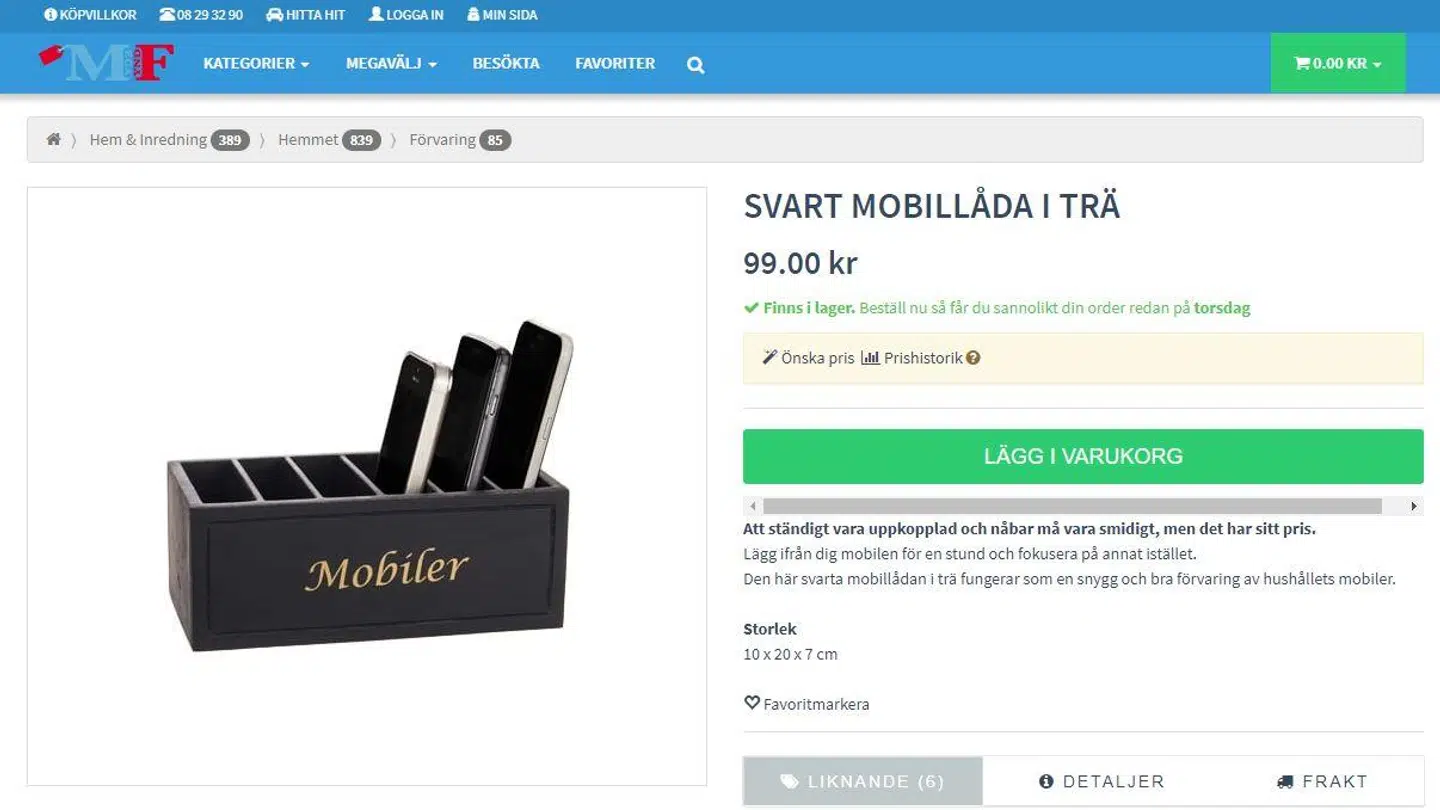Click the search magnifier icon in navbar
This screenshot has width=1440, height=810.
696,65
